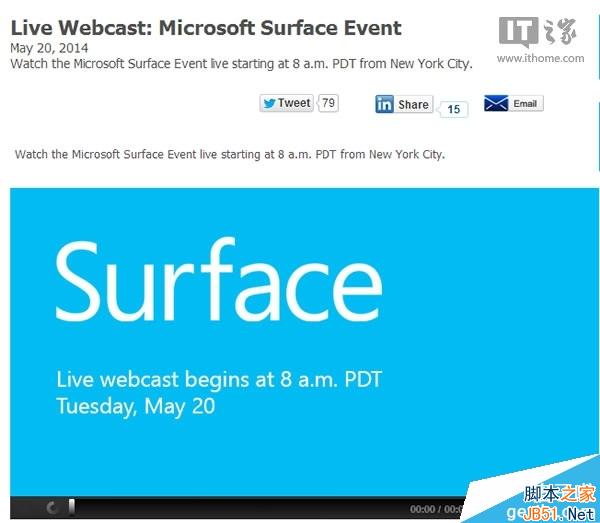Click the loading spinner in the player bar
The height and width of the screenshot is (523, 600).
coord(52,508)
